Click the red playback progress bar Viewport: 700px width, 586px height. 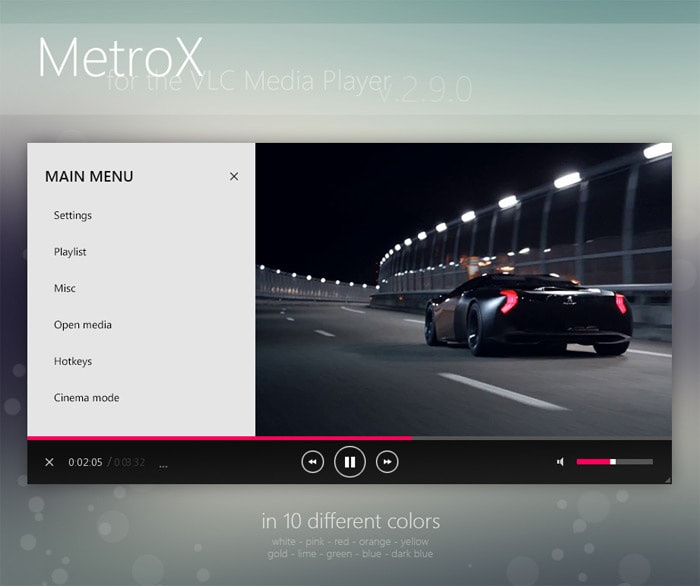[x=220, y=438]
